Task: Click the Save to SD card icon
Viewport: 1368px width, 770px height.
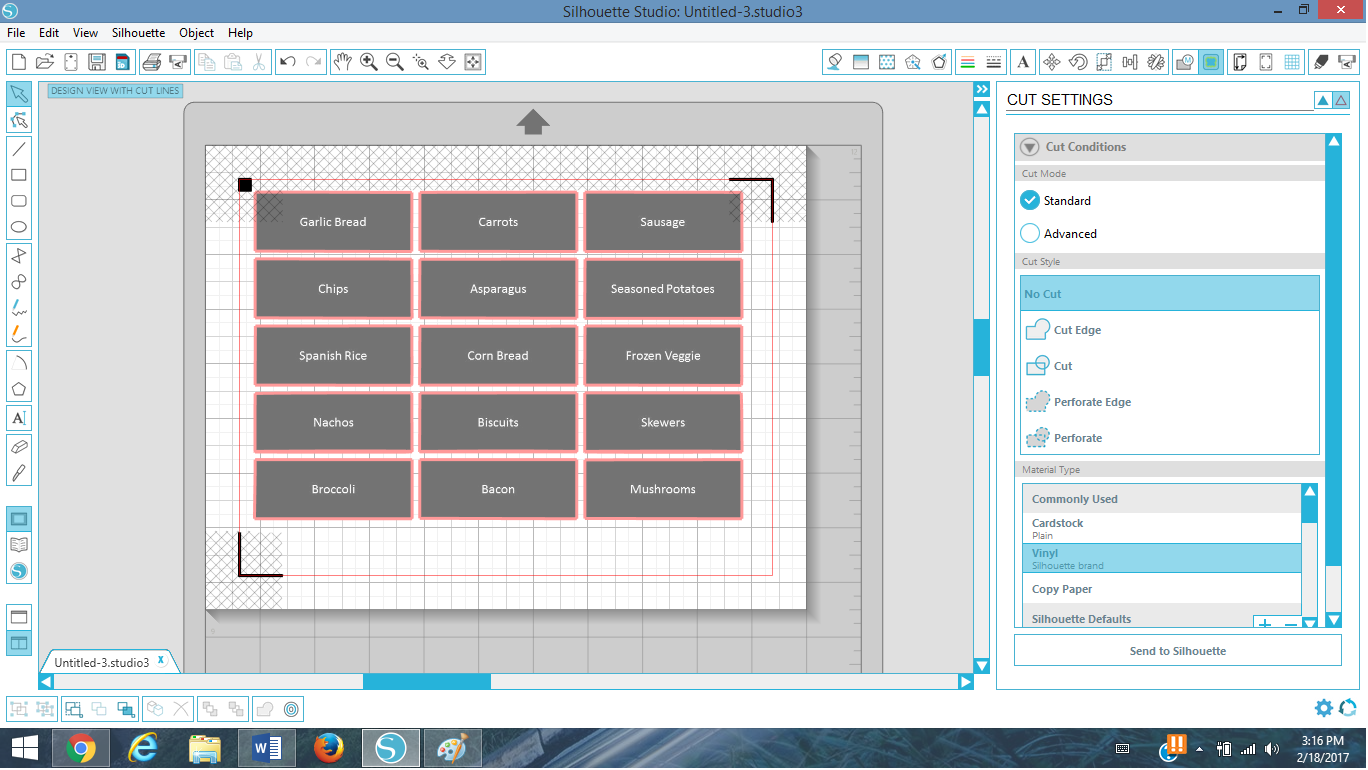Action: coord(122,62)
